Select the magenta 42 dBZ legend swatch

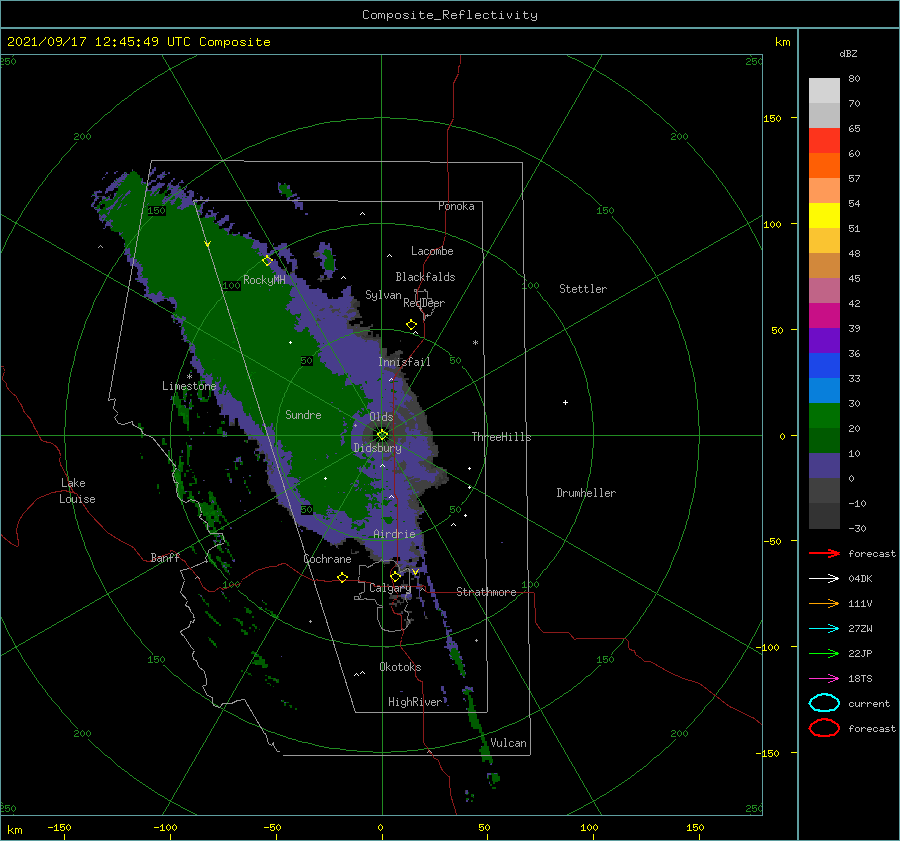[x=824, y=315]
